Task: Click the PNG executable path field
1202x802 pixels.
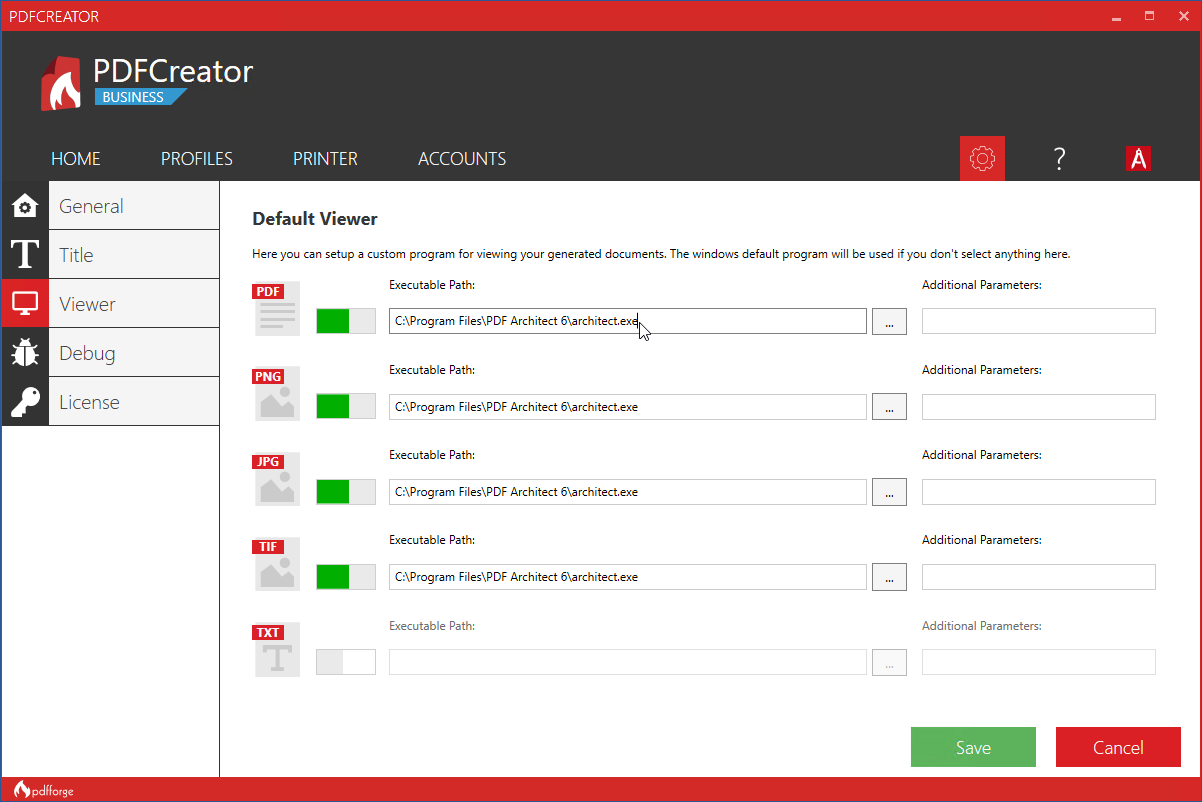Action: pyautogui.click(x=628, y=406)
